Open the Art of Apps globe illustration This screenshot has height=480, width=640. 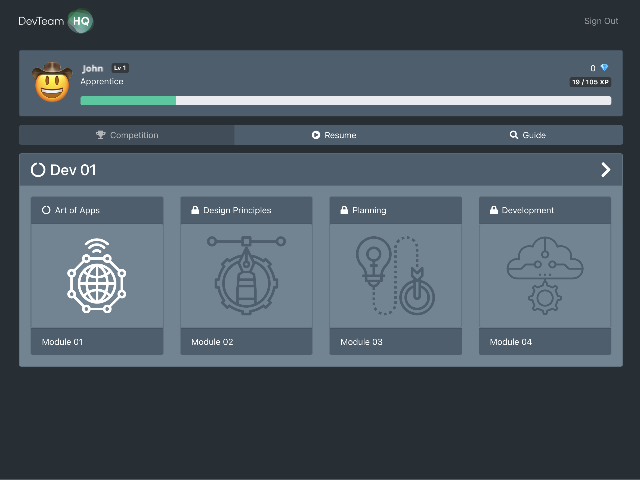coord(97,275)
